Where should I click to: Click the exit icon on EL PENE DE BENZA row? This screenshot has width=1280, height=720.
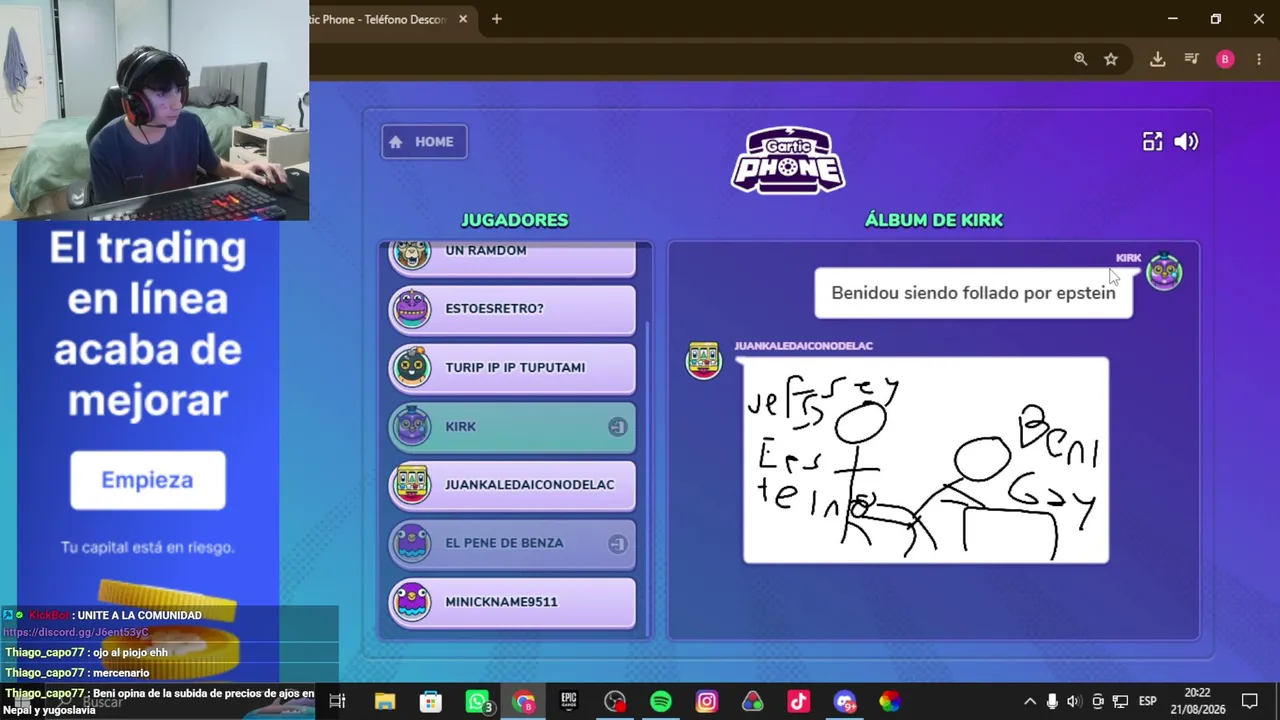617,543
